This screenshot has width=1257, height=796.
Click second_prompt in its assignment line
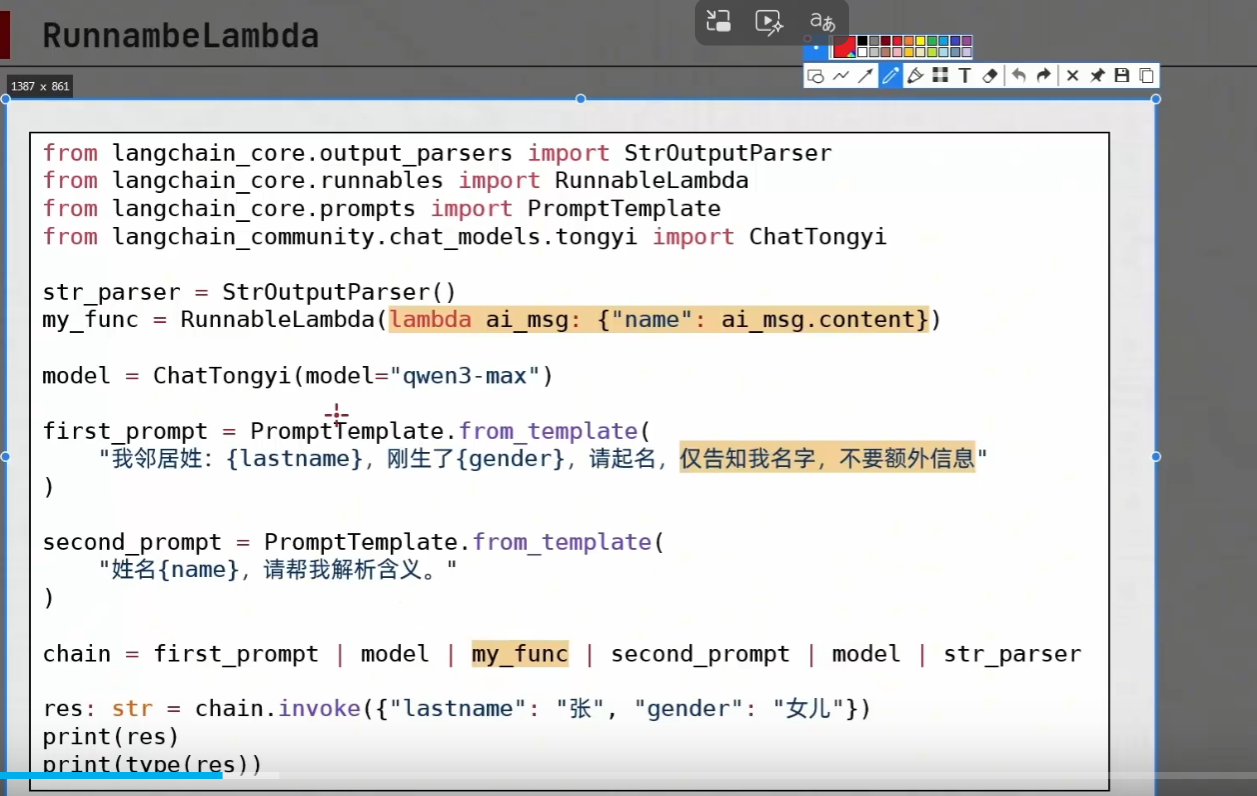click(x=132, y=543)
